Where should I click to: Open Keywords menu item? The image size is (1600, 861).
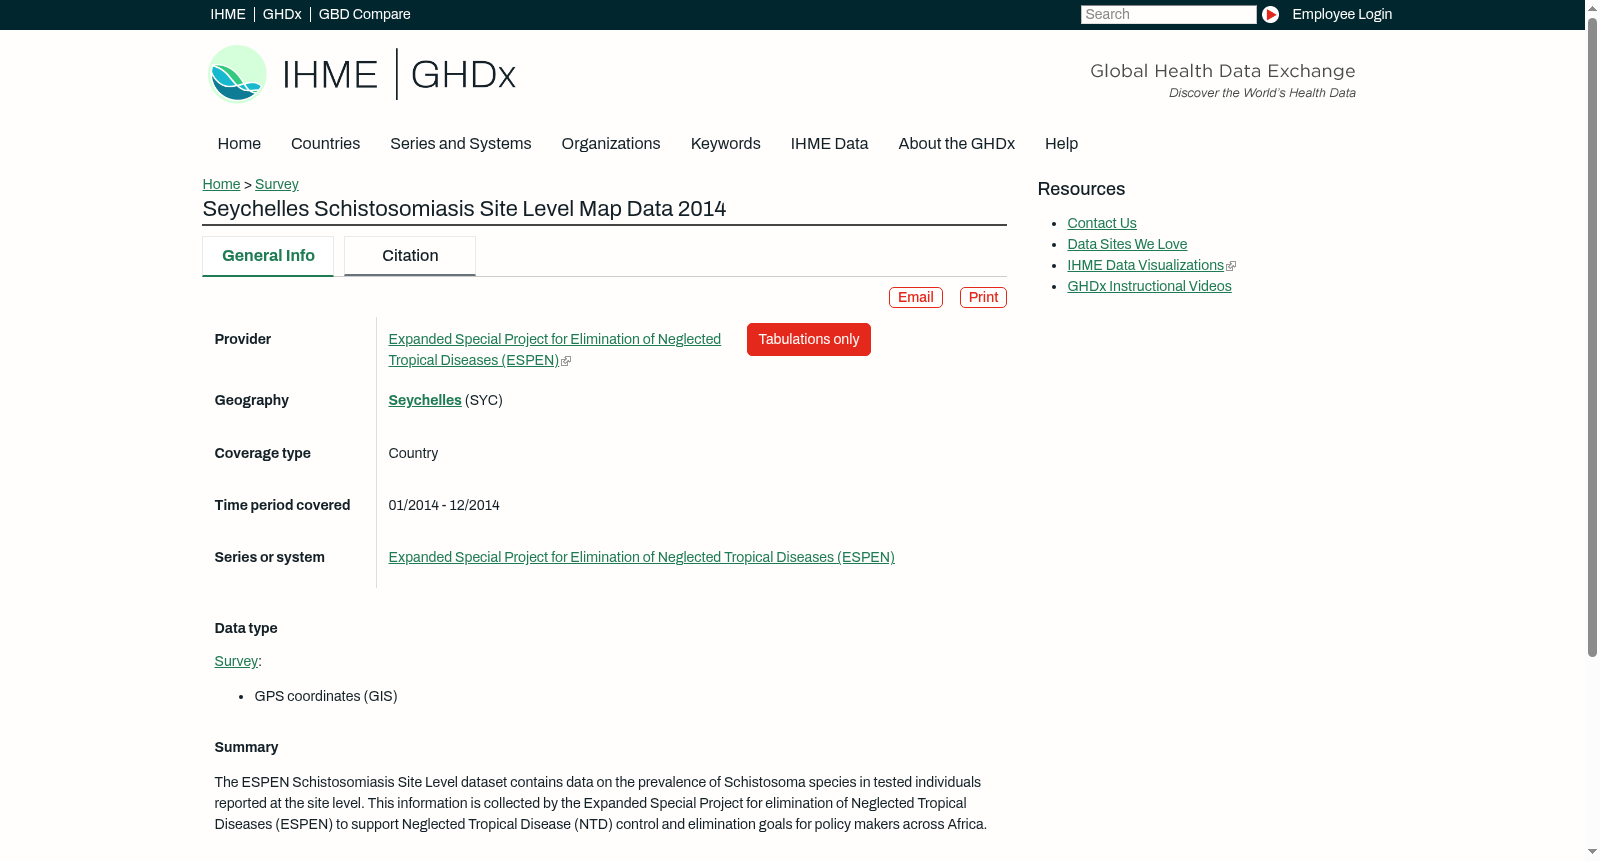(x=725, y=143)
